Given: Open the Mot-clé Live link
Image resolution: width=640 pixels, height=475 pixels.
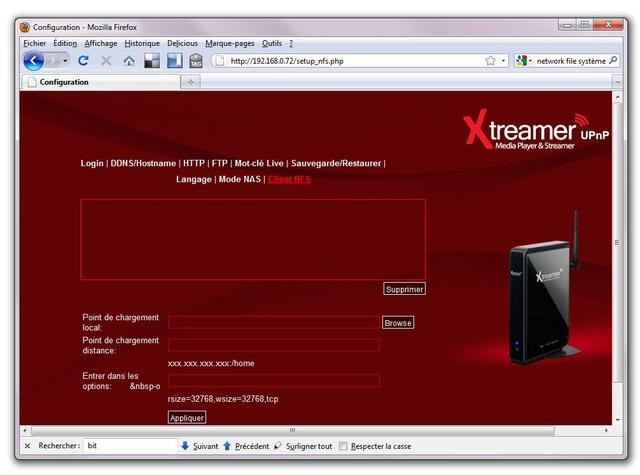Looking at the screenshot, I should (x=259, y=163).
